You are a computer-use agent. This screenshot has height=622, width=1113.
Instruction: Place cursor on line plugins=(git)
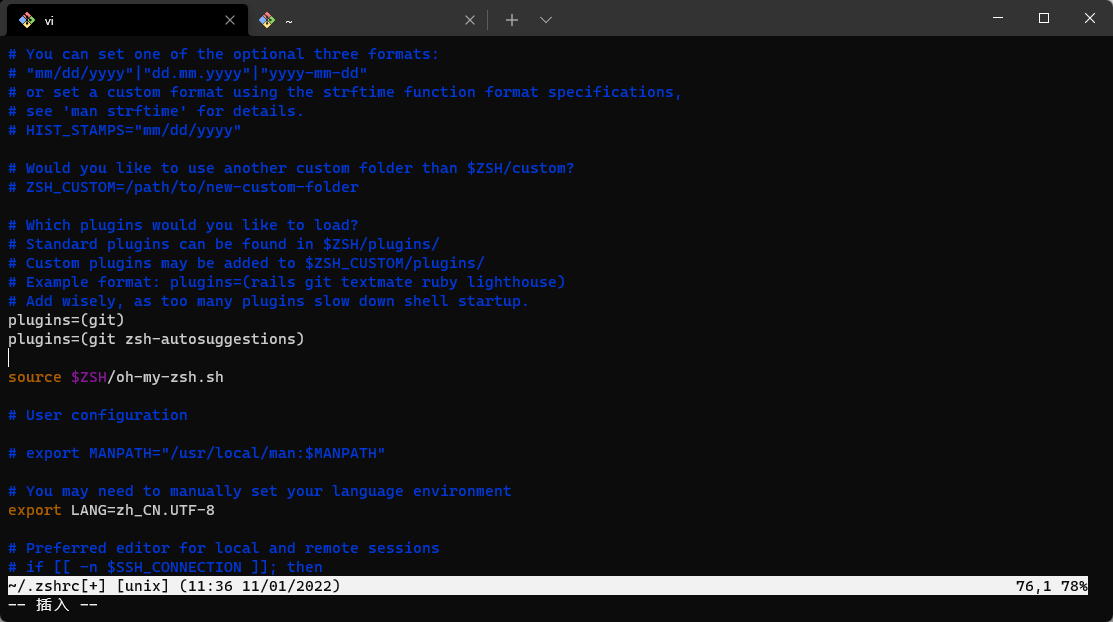point(66,320)
